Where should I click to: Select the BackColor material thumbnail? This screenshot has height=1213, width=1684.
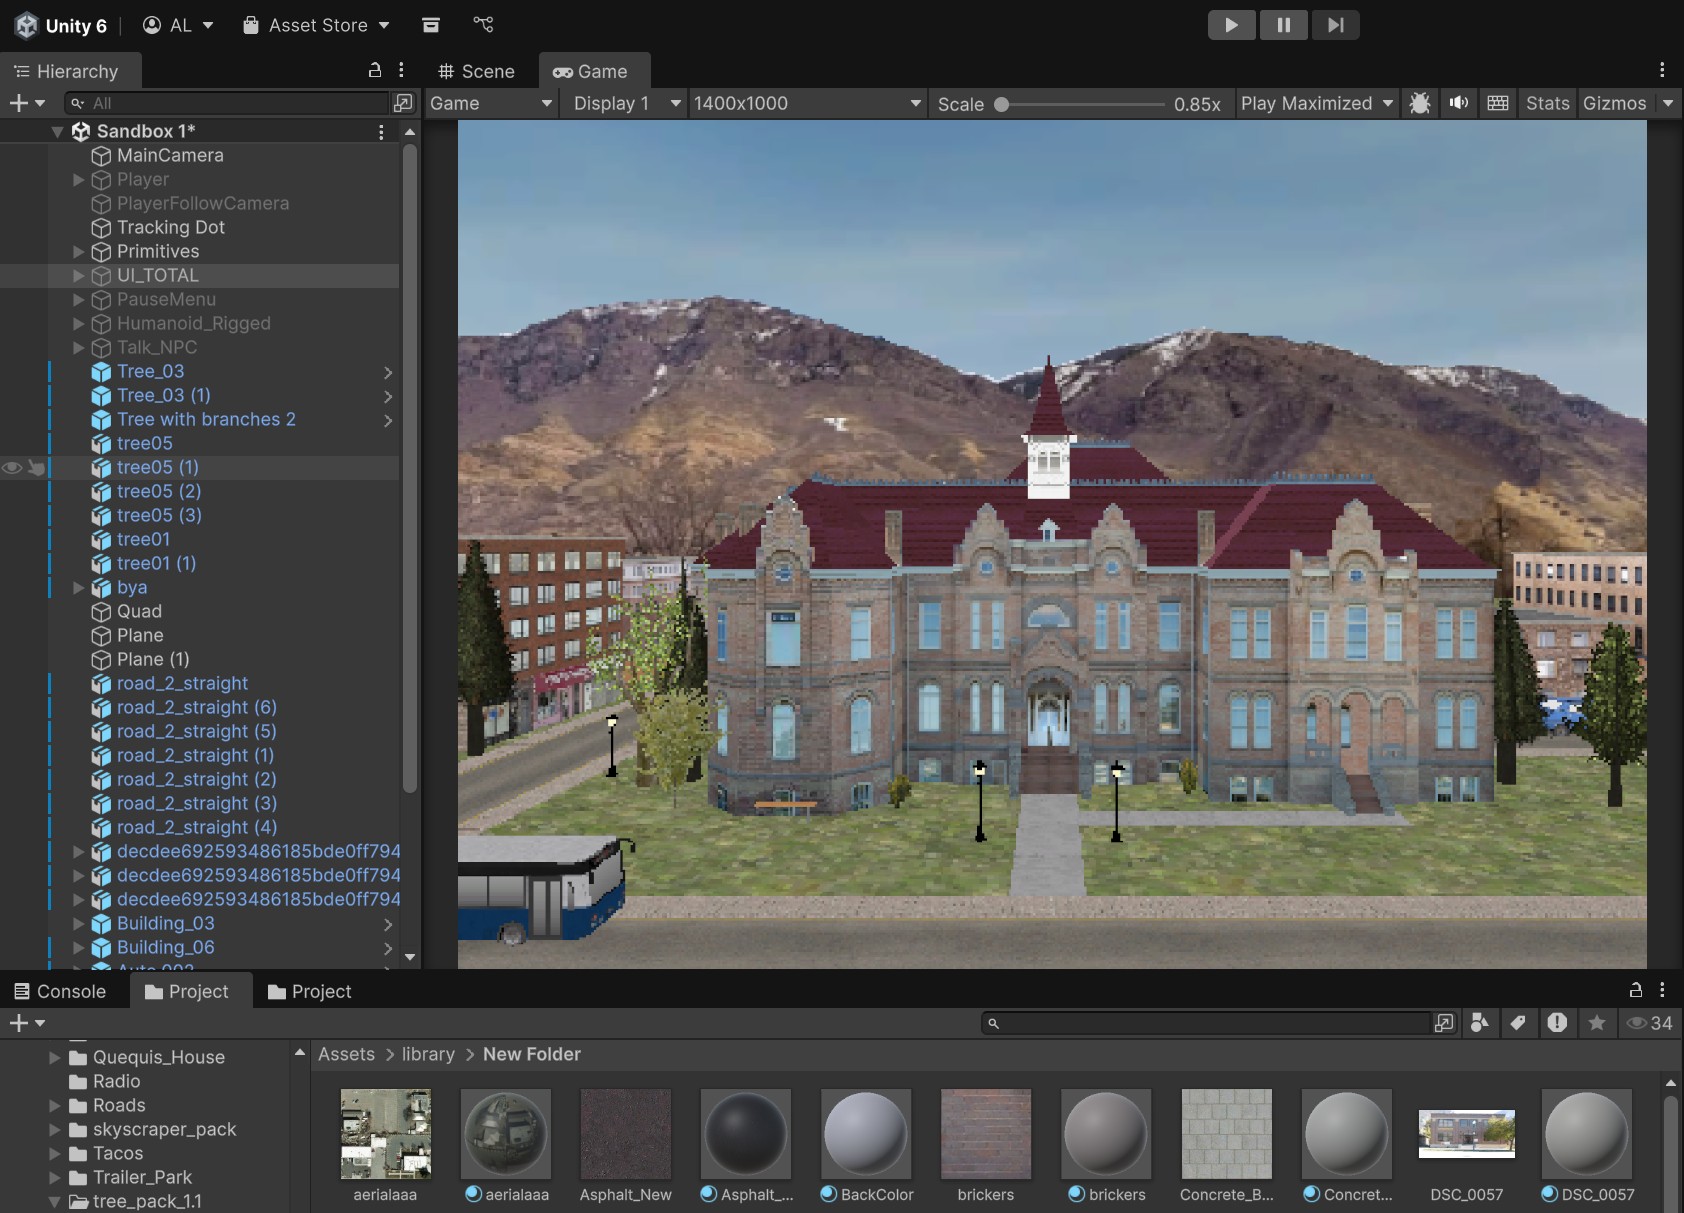[x=865, y=1135]
